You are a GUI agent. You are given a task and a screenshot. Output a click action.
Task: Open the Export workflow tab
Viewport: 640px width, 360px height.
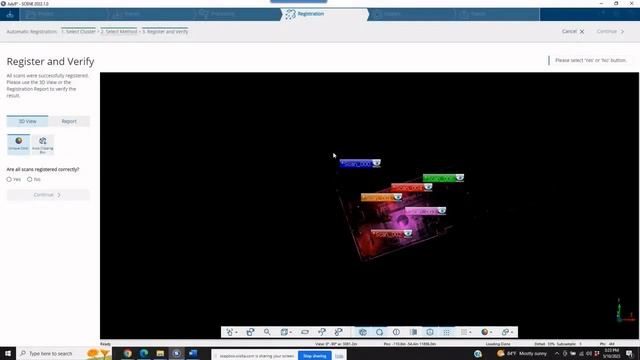coord(496,14)
